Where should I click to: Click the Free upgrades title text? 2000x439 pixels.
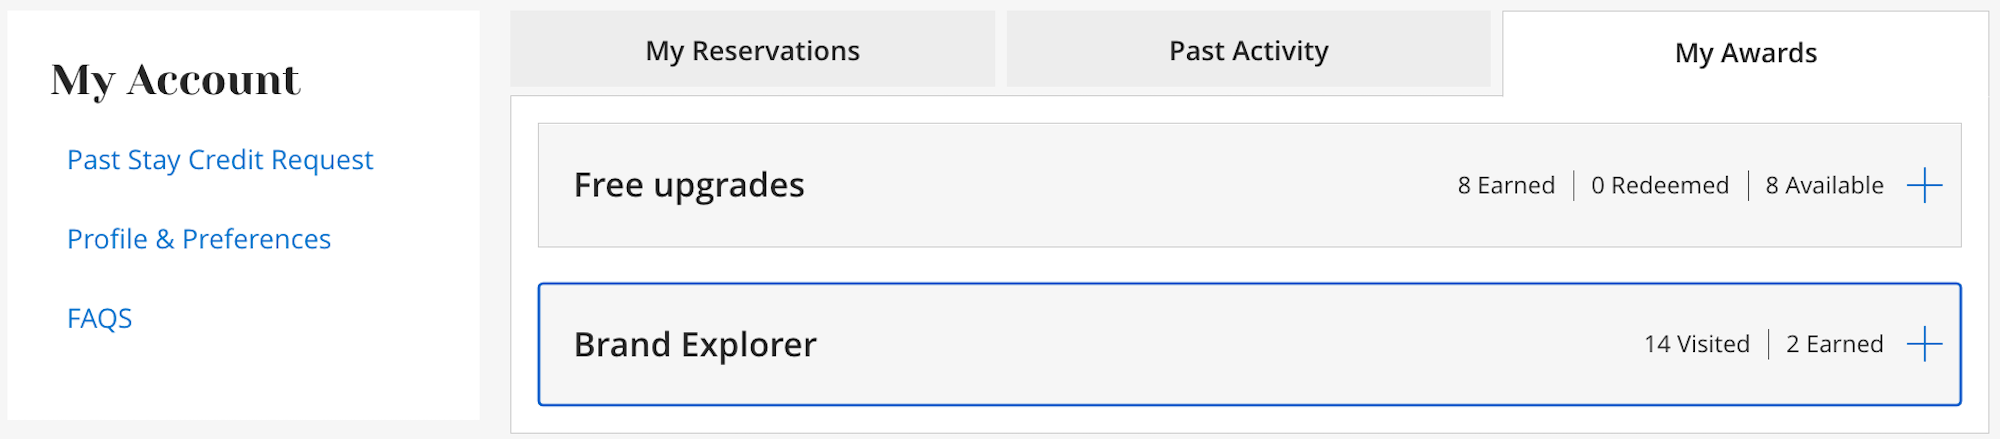[689, 185]
